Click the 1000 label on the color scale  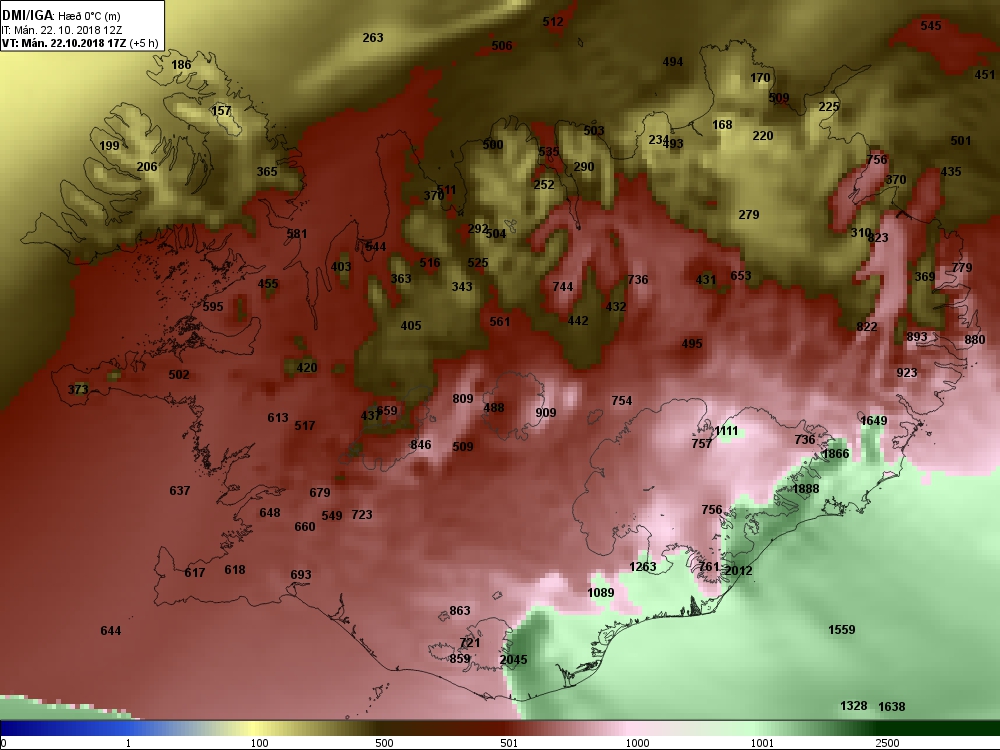pos(637,743)
